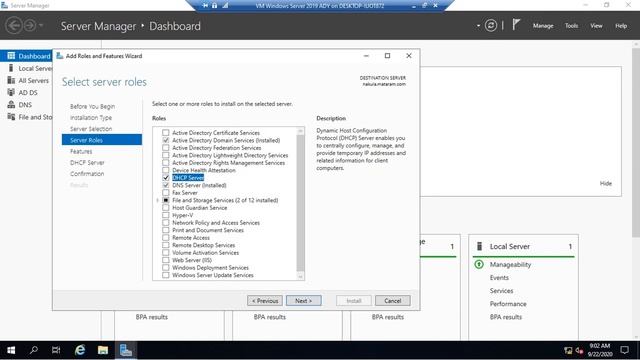Open the notifications flag
The width and height of the screenshot is (640, 360).
point(516,25)
